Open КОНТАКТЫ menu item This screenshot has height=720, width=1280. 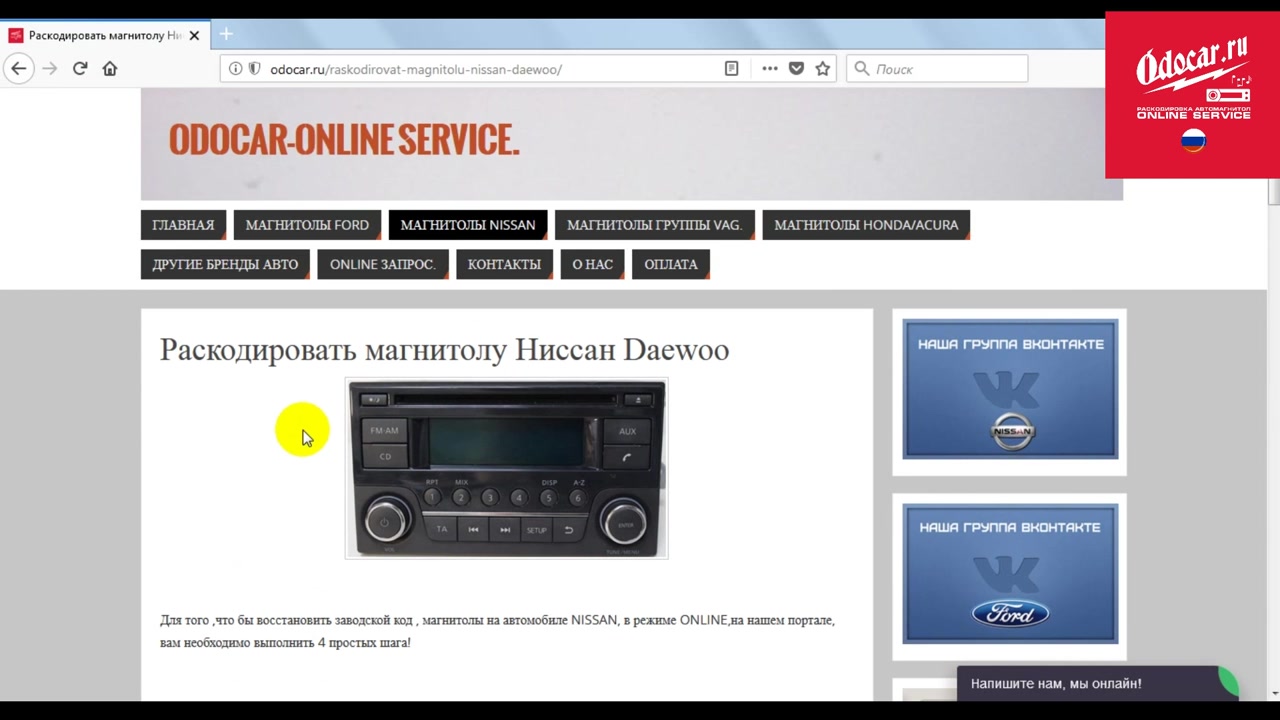(x=504, y=264)
